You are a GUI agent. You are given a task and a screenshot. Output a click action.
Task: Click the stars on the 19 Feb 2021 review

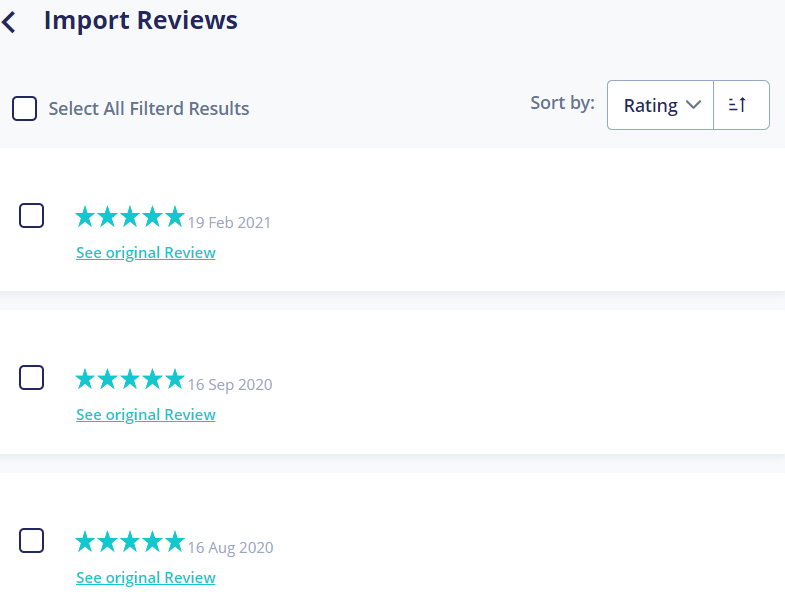(130, 216)
